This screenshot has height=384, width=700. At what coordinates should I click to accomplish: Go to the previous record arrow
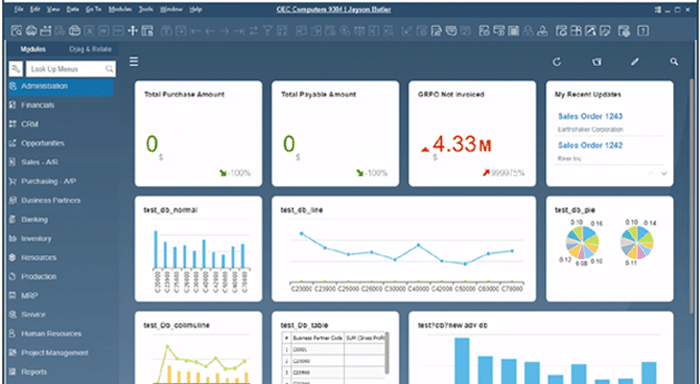210,31
